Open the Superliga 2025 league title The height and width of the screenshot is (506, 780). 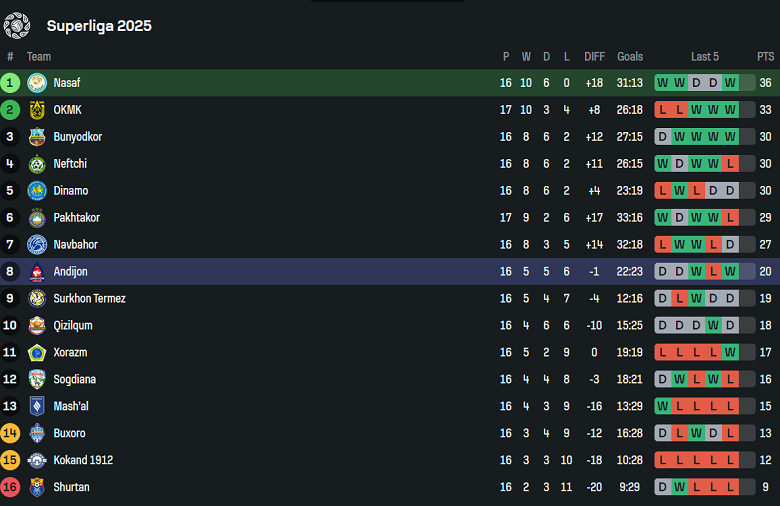tap(99, 26)
